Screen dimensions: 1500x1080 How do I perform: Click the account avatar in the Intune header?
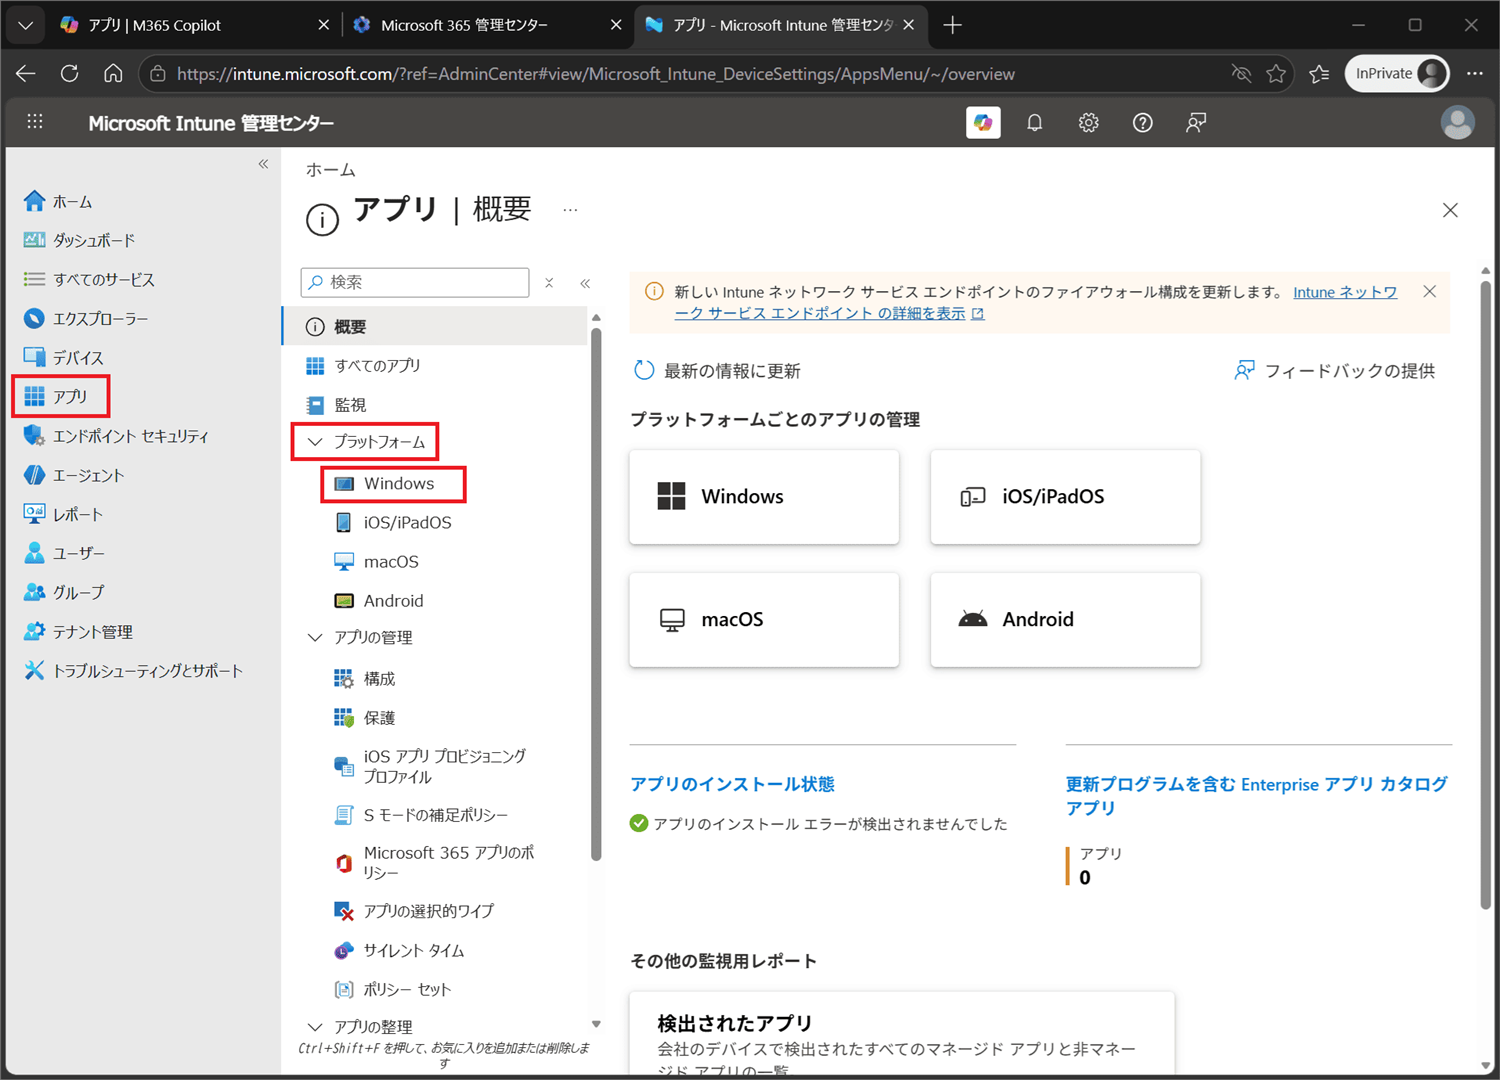pos(1457,122)
